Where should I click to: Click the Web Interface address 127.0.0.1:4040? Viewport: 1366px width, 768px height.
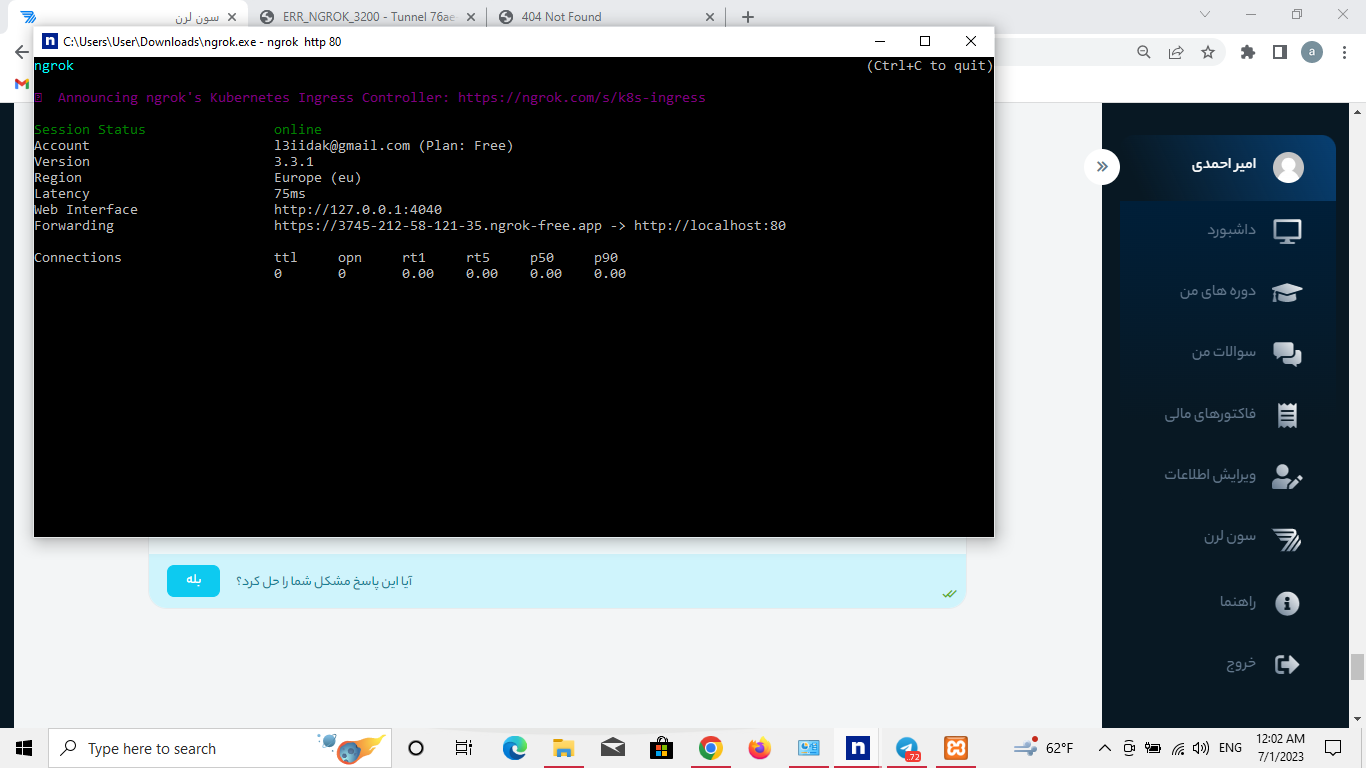point(358,210)
